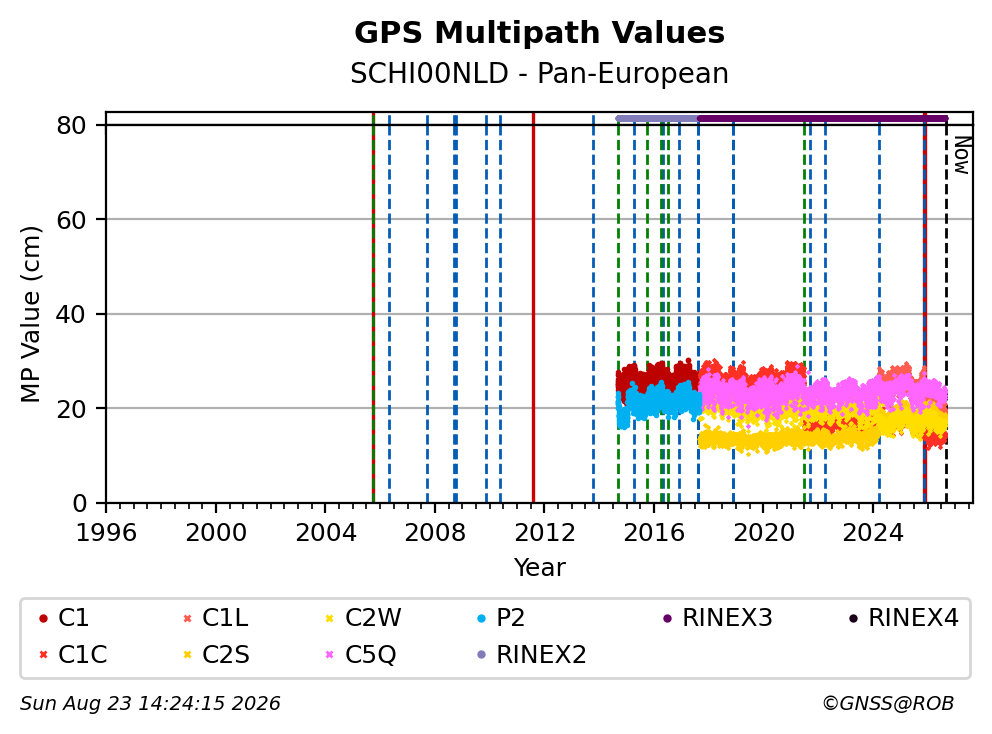992x734 pixels.
Task: Click the ©GNSS@ROB credit text
Action: (x=888, y=704)
